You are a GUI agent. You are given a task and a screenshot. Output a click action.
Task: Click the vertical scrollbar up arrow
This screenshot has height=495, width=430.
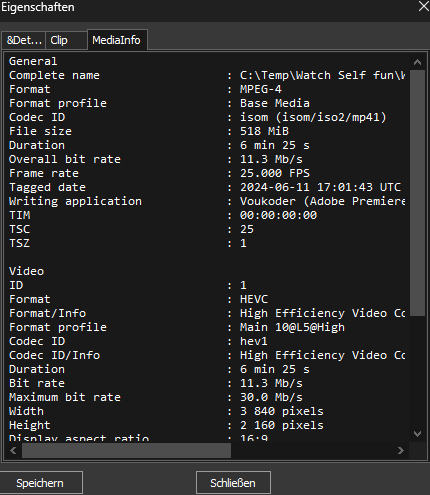coord(417,62)
